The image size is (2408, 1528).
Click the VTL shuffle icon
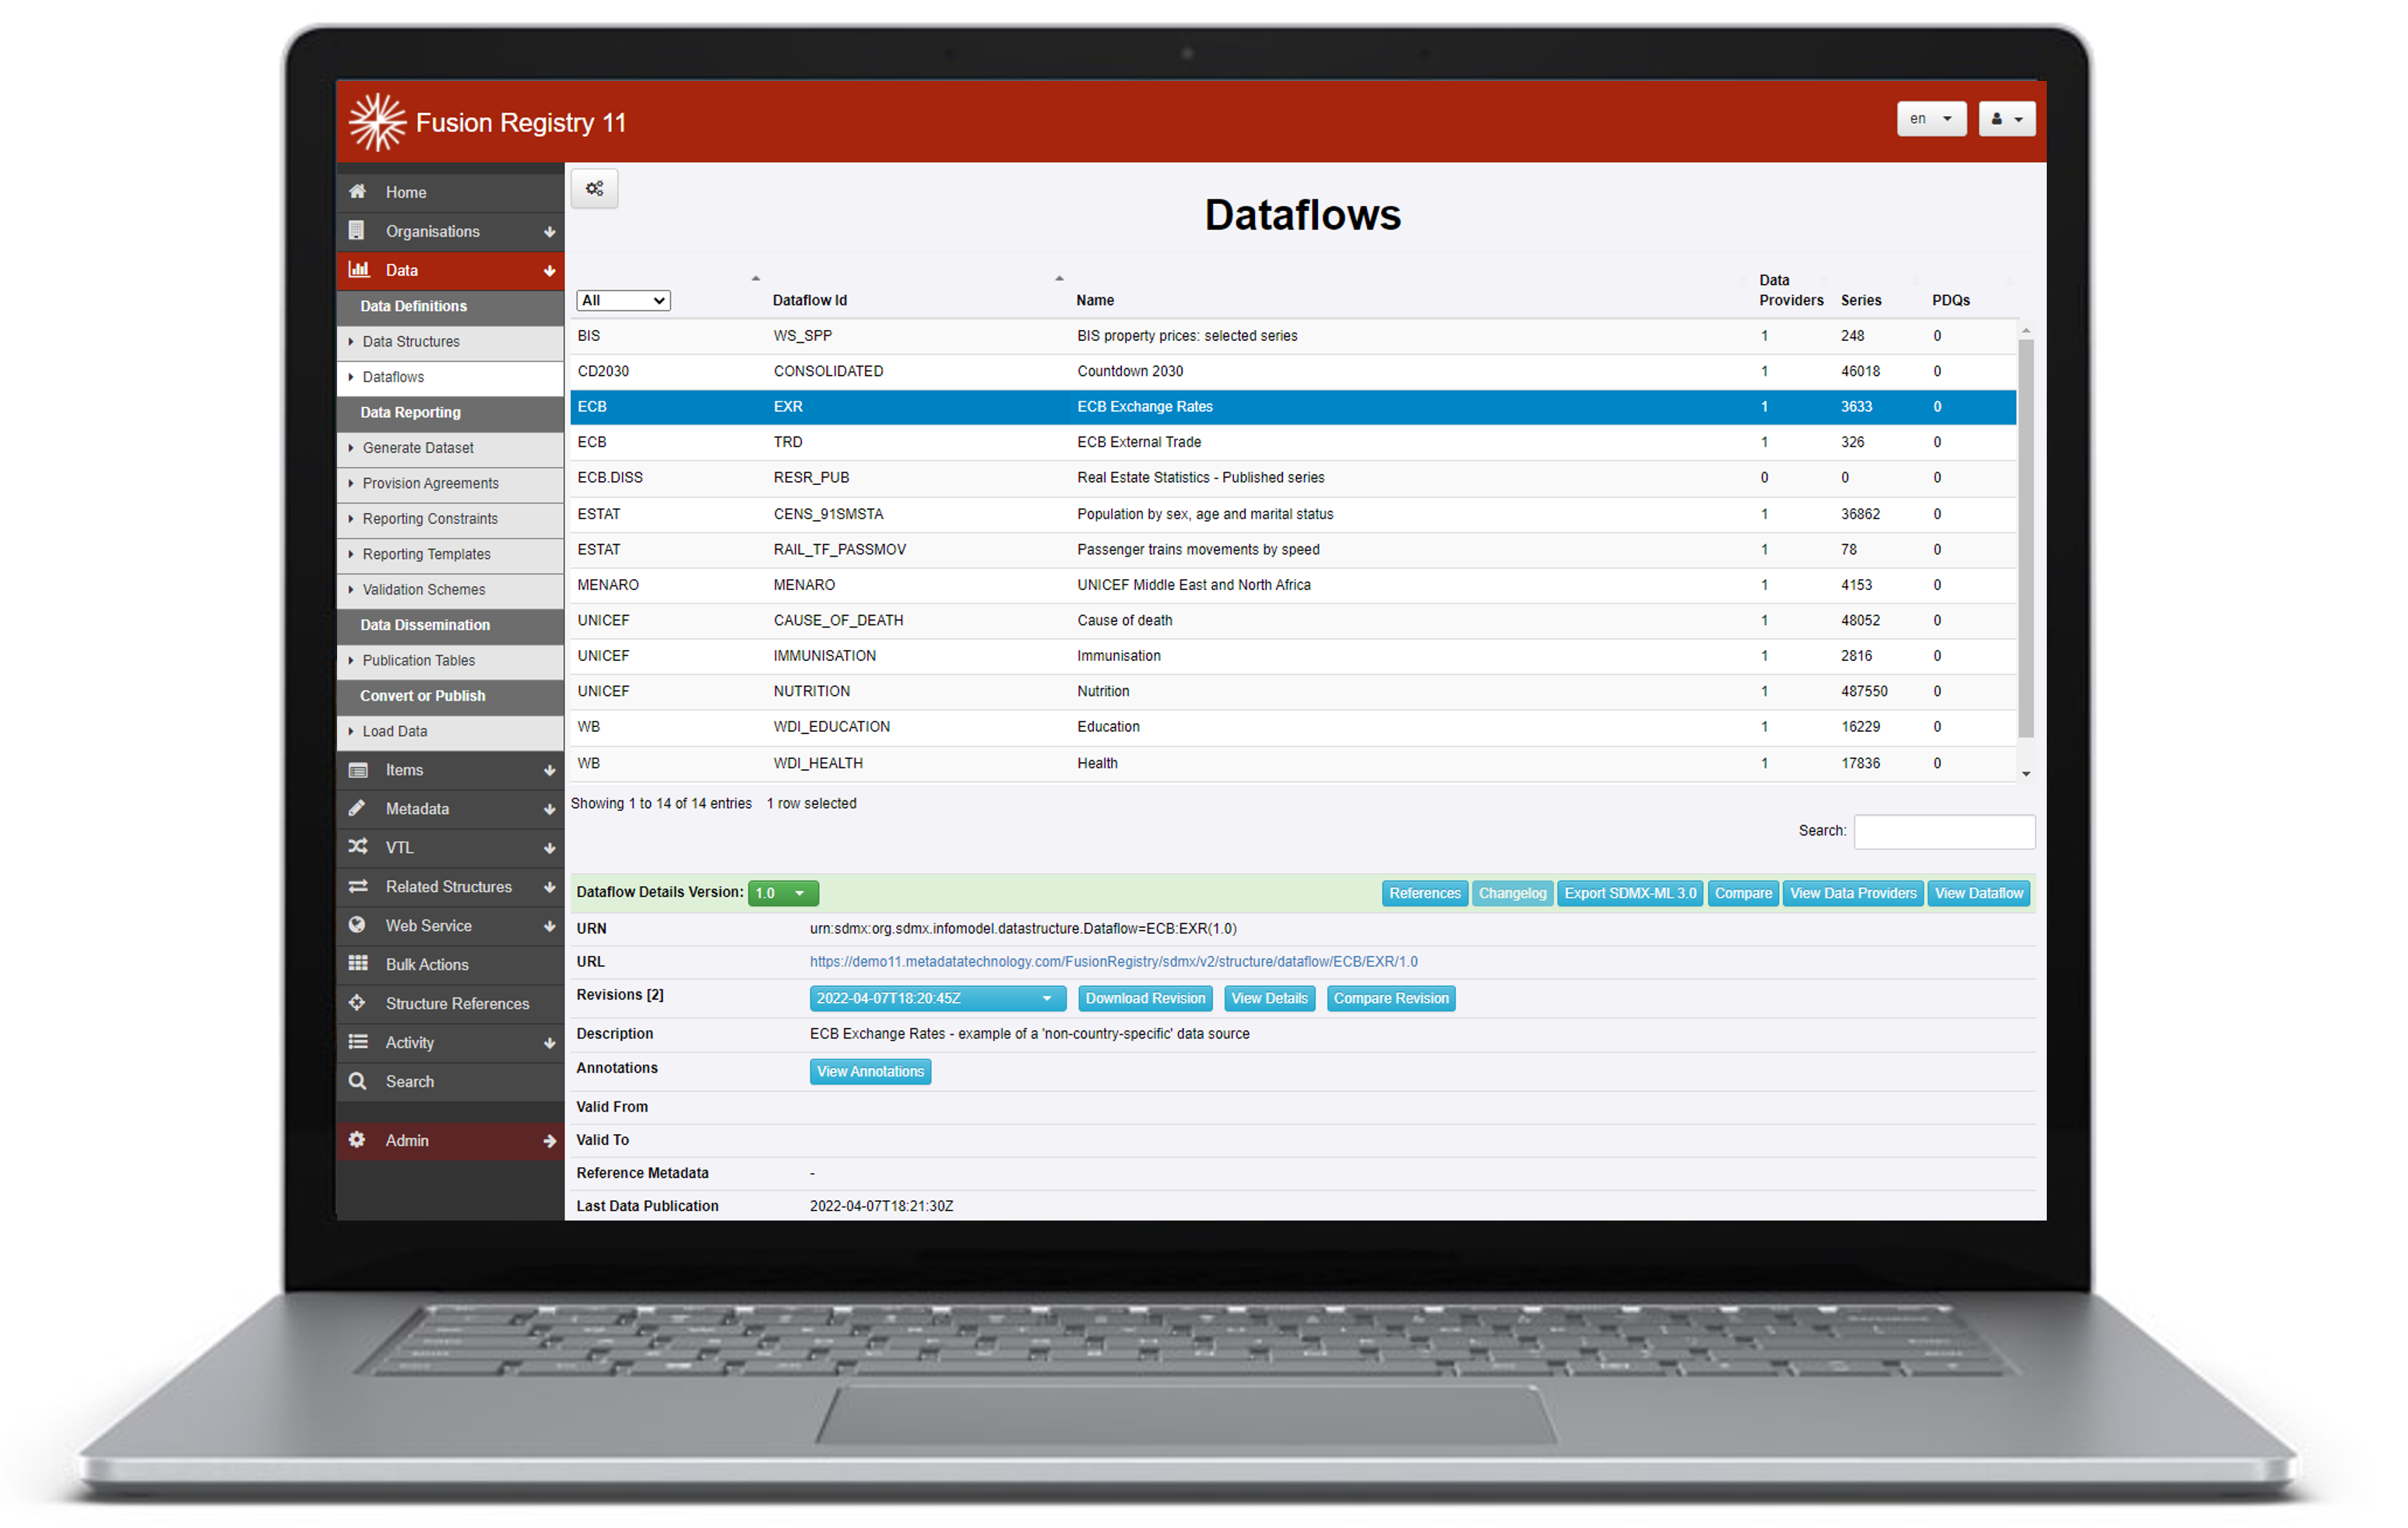click(x=357, y=846)
